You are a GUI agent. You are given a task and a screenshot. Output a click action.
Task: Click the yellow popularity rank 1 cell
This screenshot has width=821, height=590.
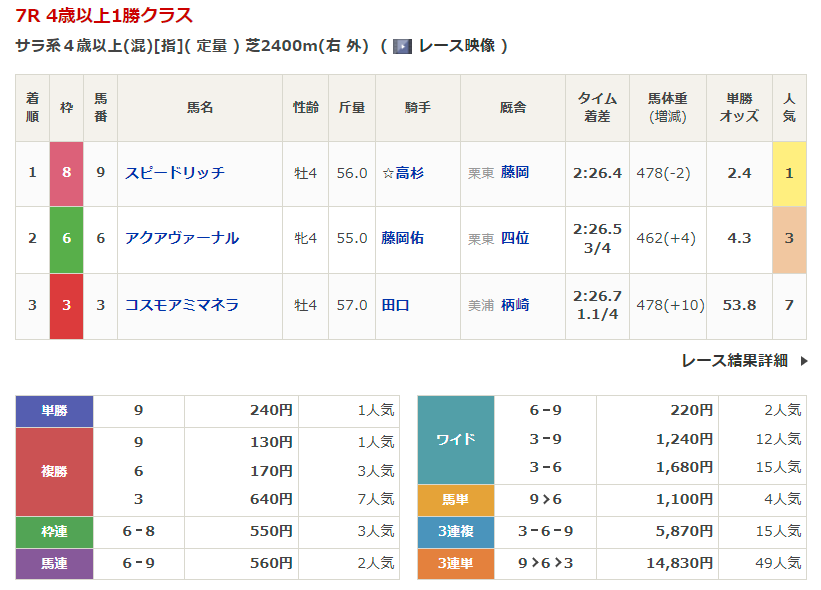pyautogui.click(x=789, y=173)
